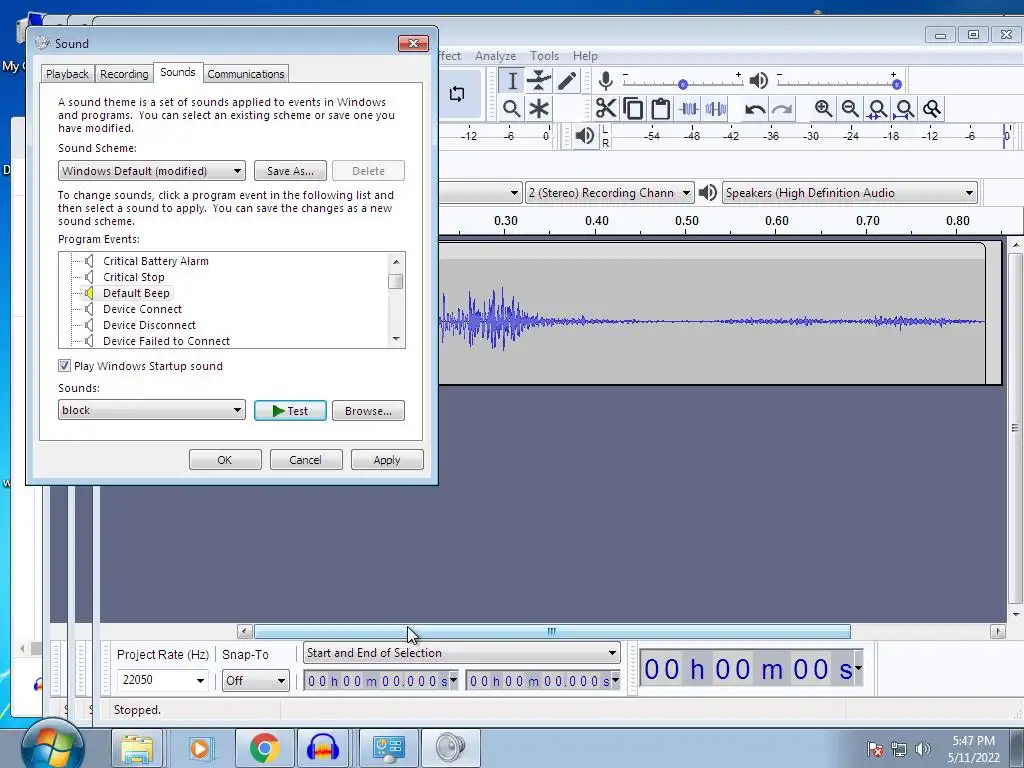Viewport: 1024px width, 768px height.
Task: Click the playback volume speaker icon
Action: [x=758, y=81]
